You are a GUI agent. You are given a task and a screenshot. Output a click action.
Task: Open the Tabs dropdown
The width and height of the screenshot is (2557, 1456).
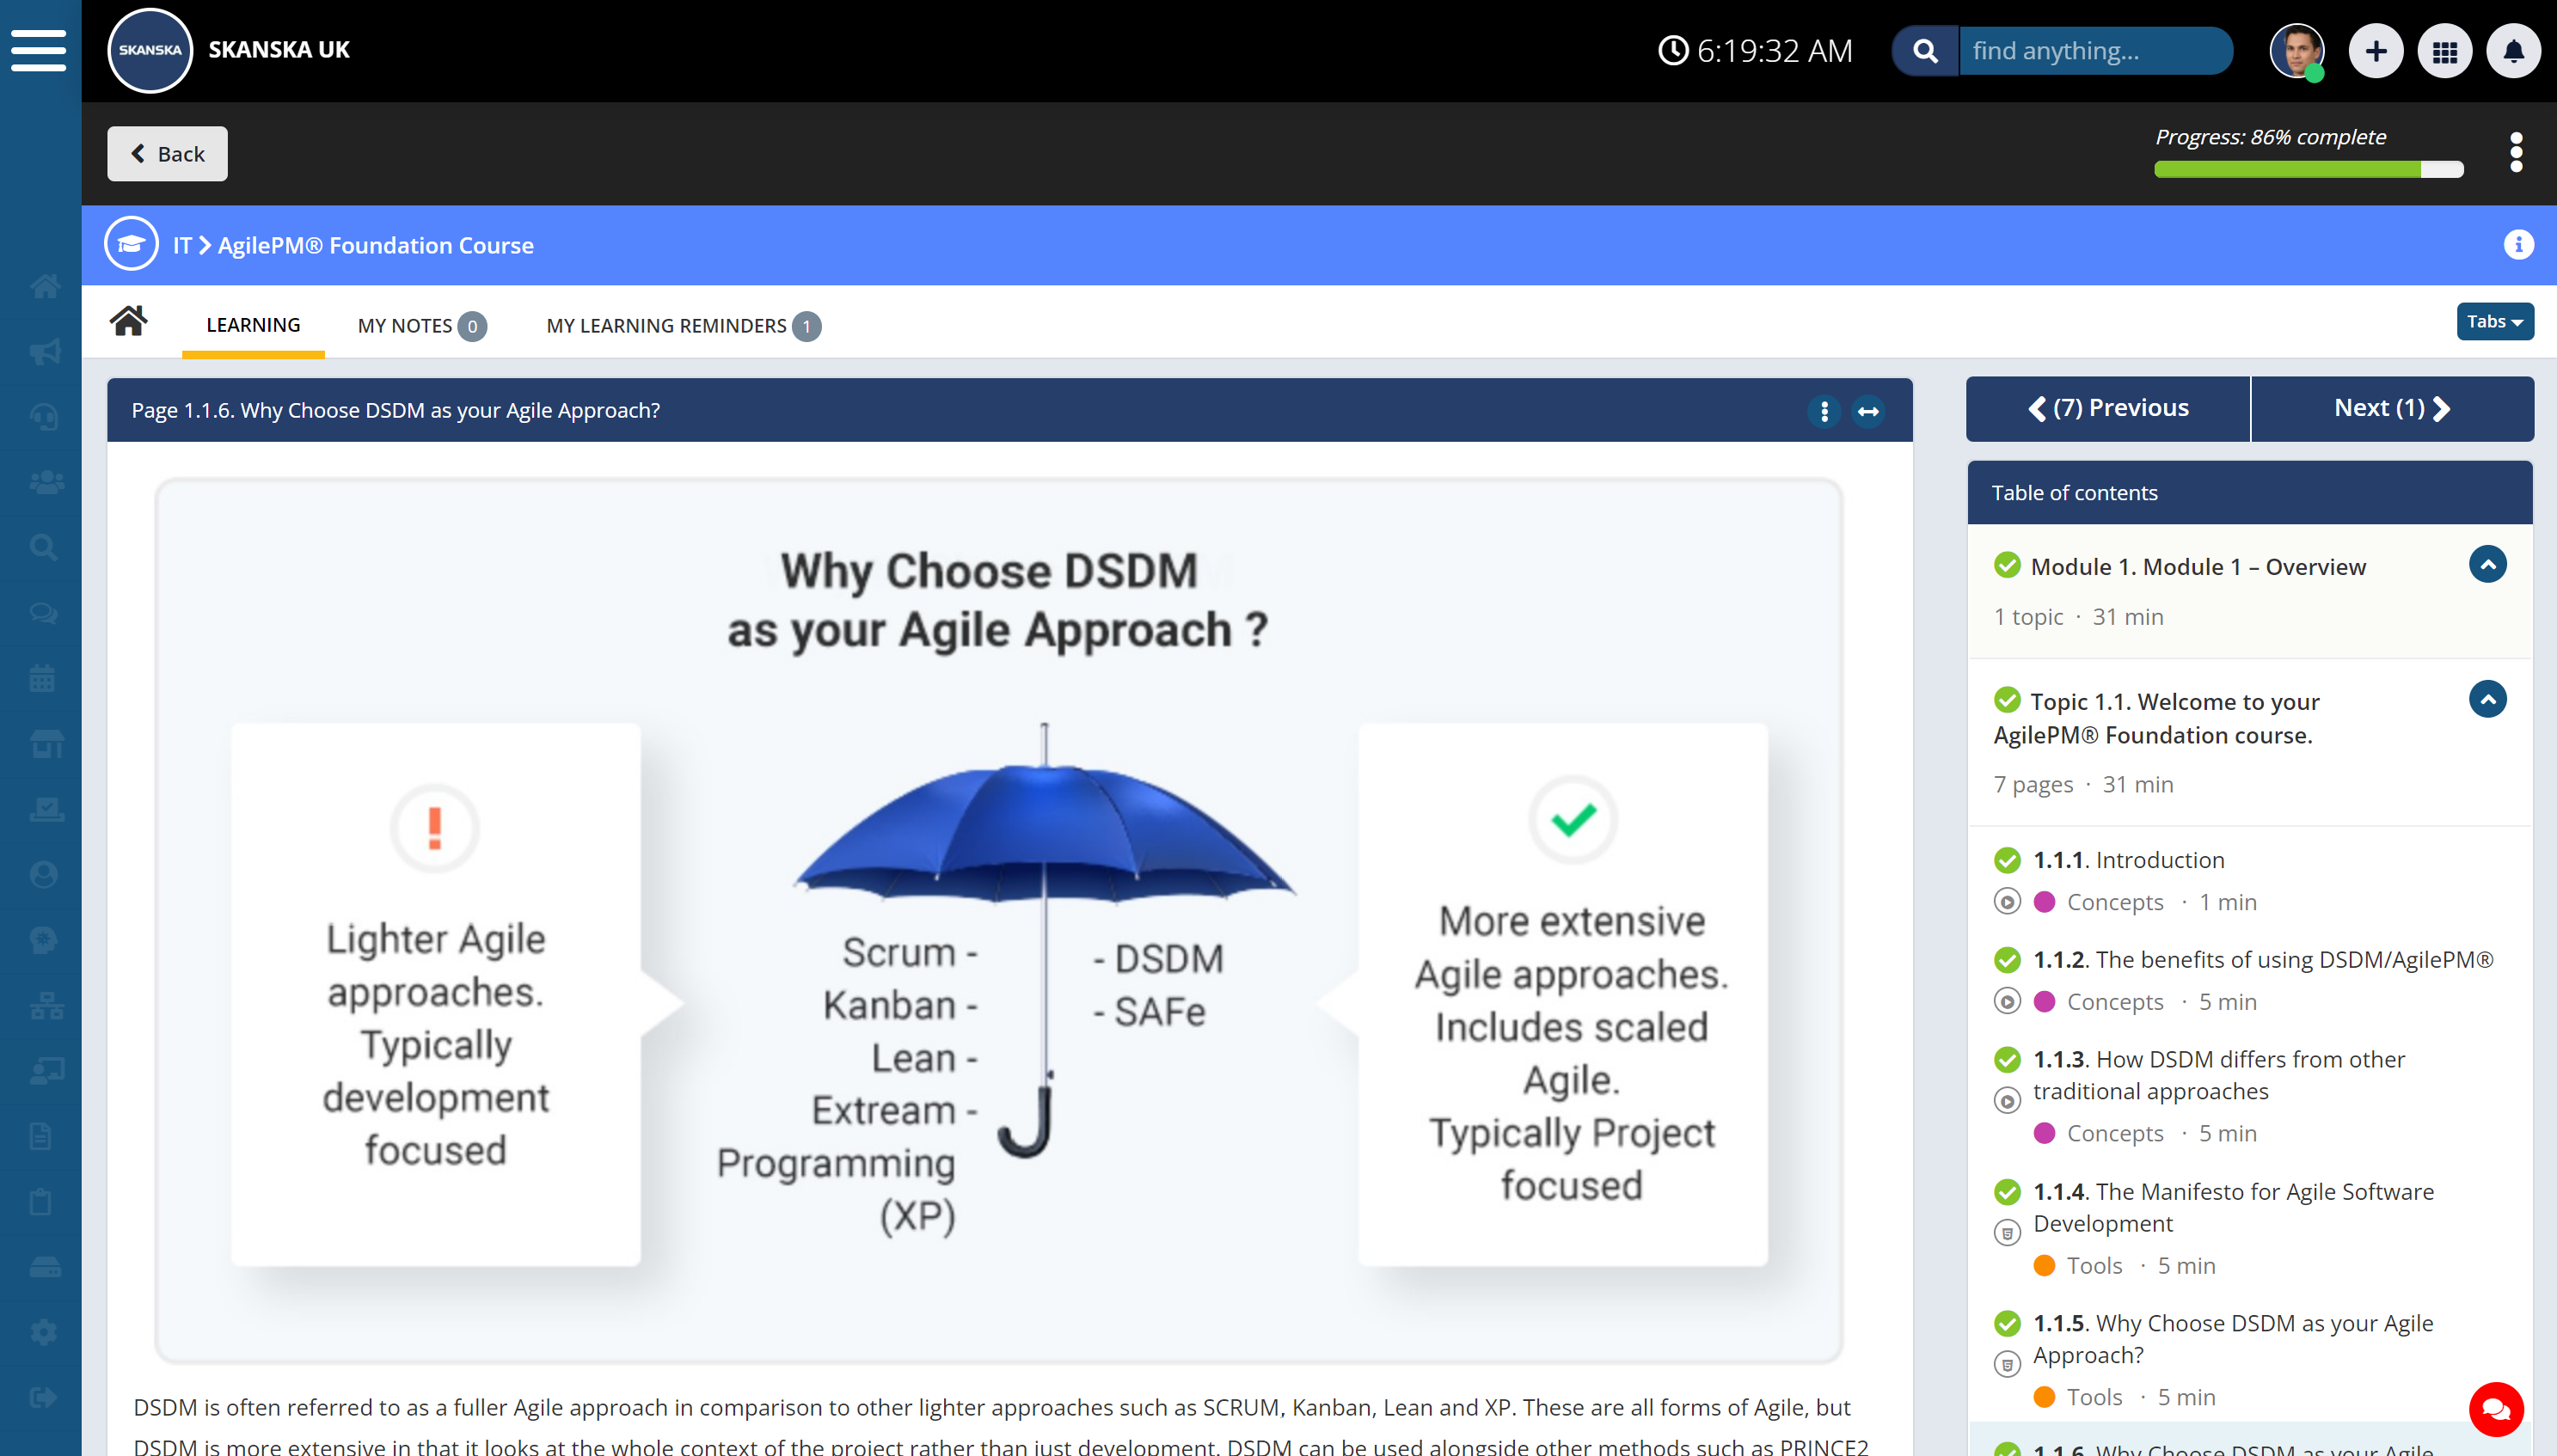pos(2494,322)
